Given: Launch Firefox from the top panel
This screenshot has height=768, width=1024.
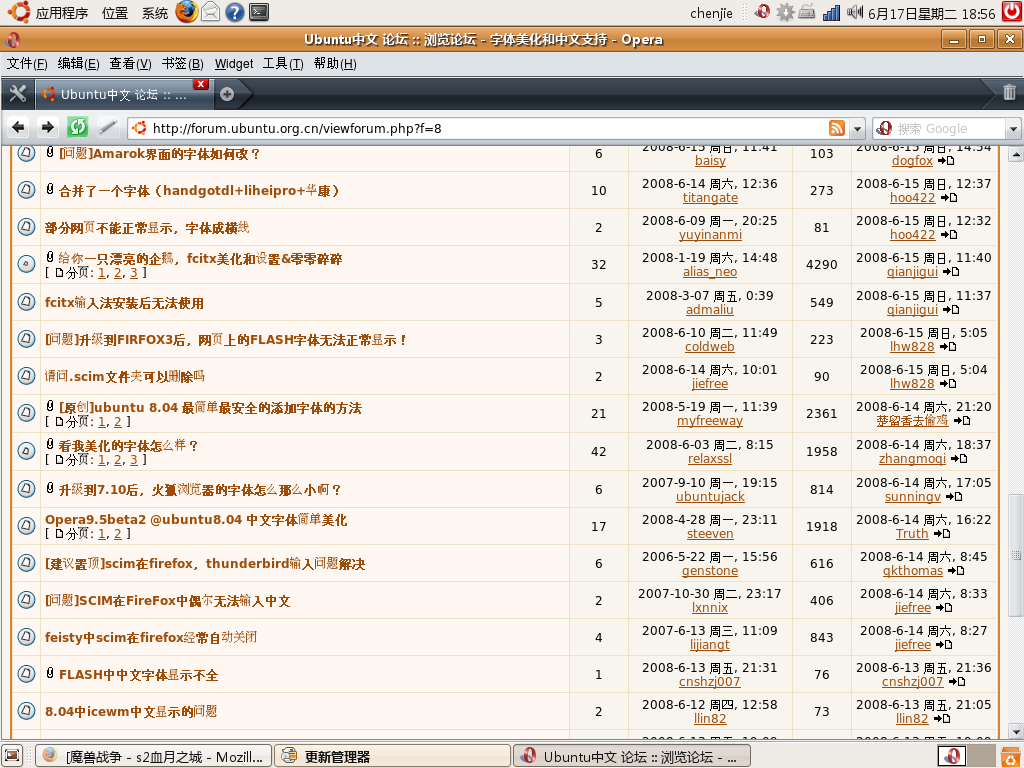Looking at the screenshot, I should click(x=185, y=12).
